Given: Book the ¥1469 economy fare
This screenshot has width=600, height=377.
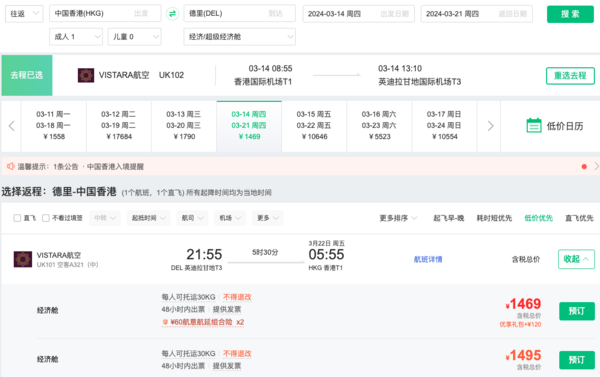Looking at the screenshot, I should point(577,311).
